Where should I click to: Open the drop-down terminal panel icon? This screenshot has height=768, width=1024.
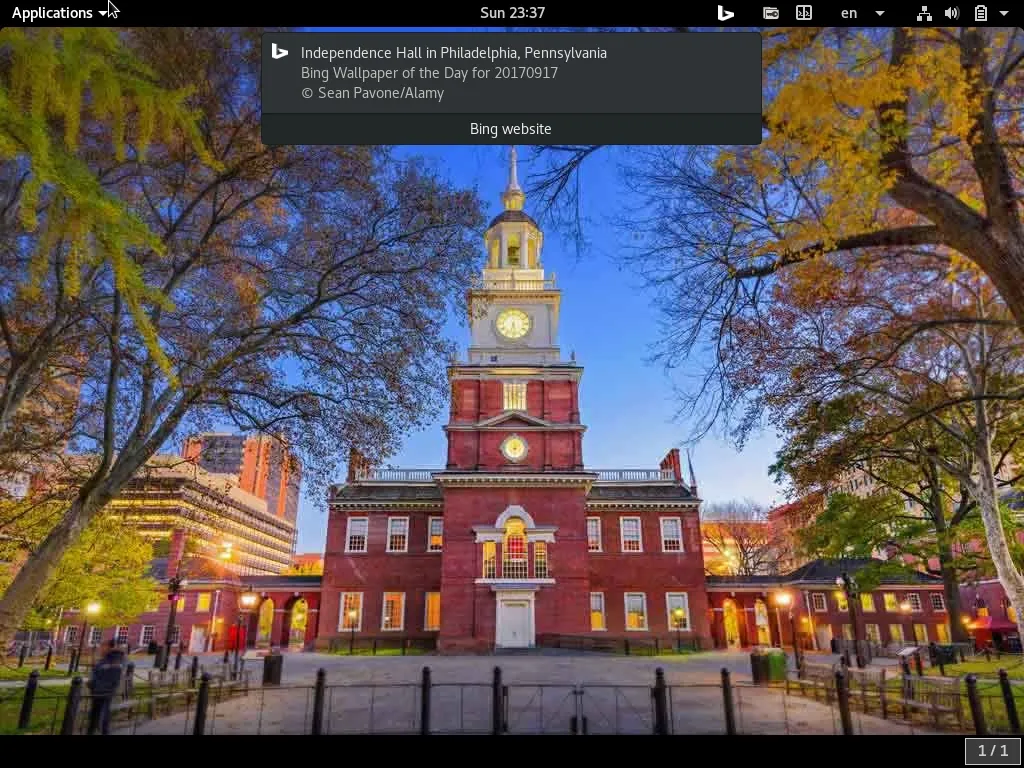(x=804, y=13)
